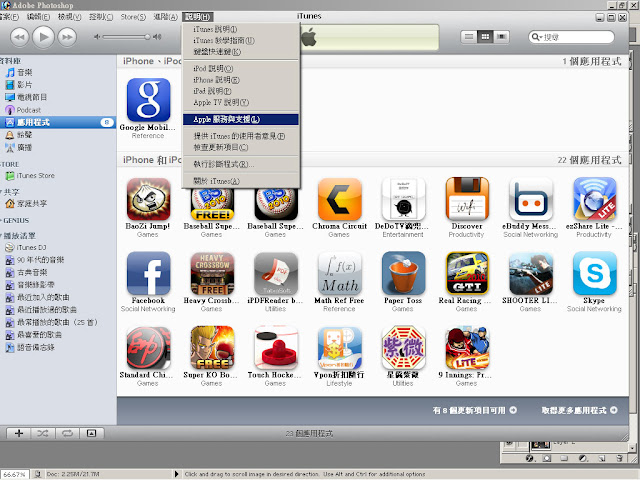Viewport: 640px width, 480px height.
Task: Select the BaoZi Jump! app icon
Action: (x=149, y=199)
